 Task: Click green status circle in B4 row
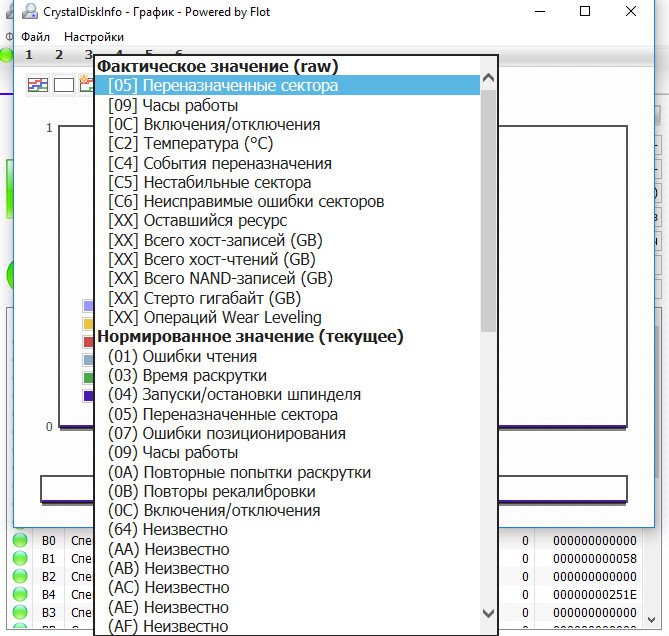pos(20,594)
